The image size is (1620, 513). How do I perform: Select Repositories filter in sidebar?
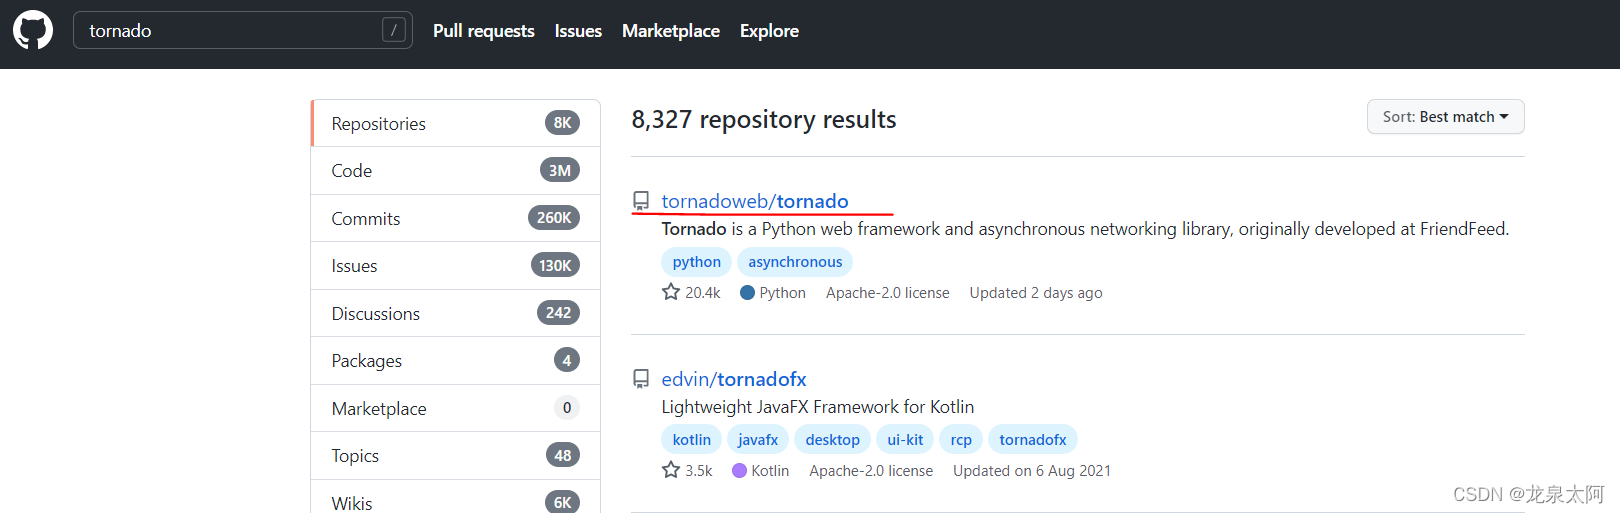click(x=456, y=123)
